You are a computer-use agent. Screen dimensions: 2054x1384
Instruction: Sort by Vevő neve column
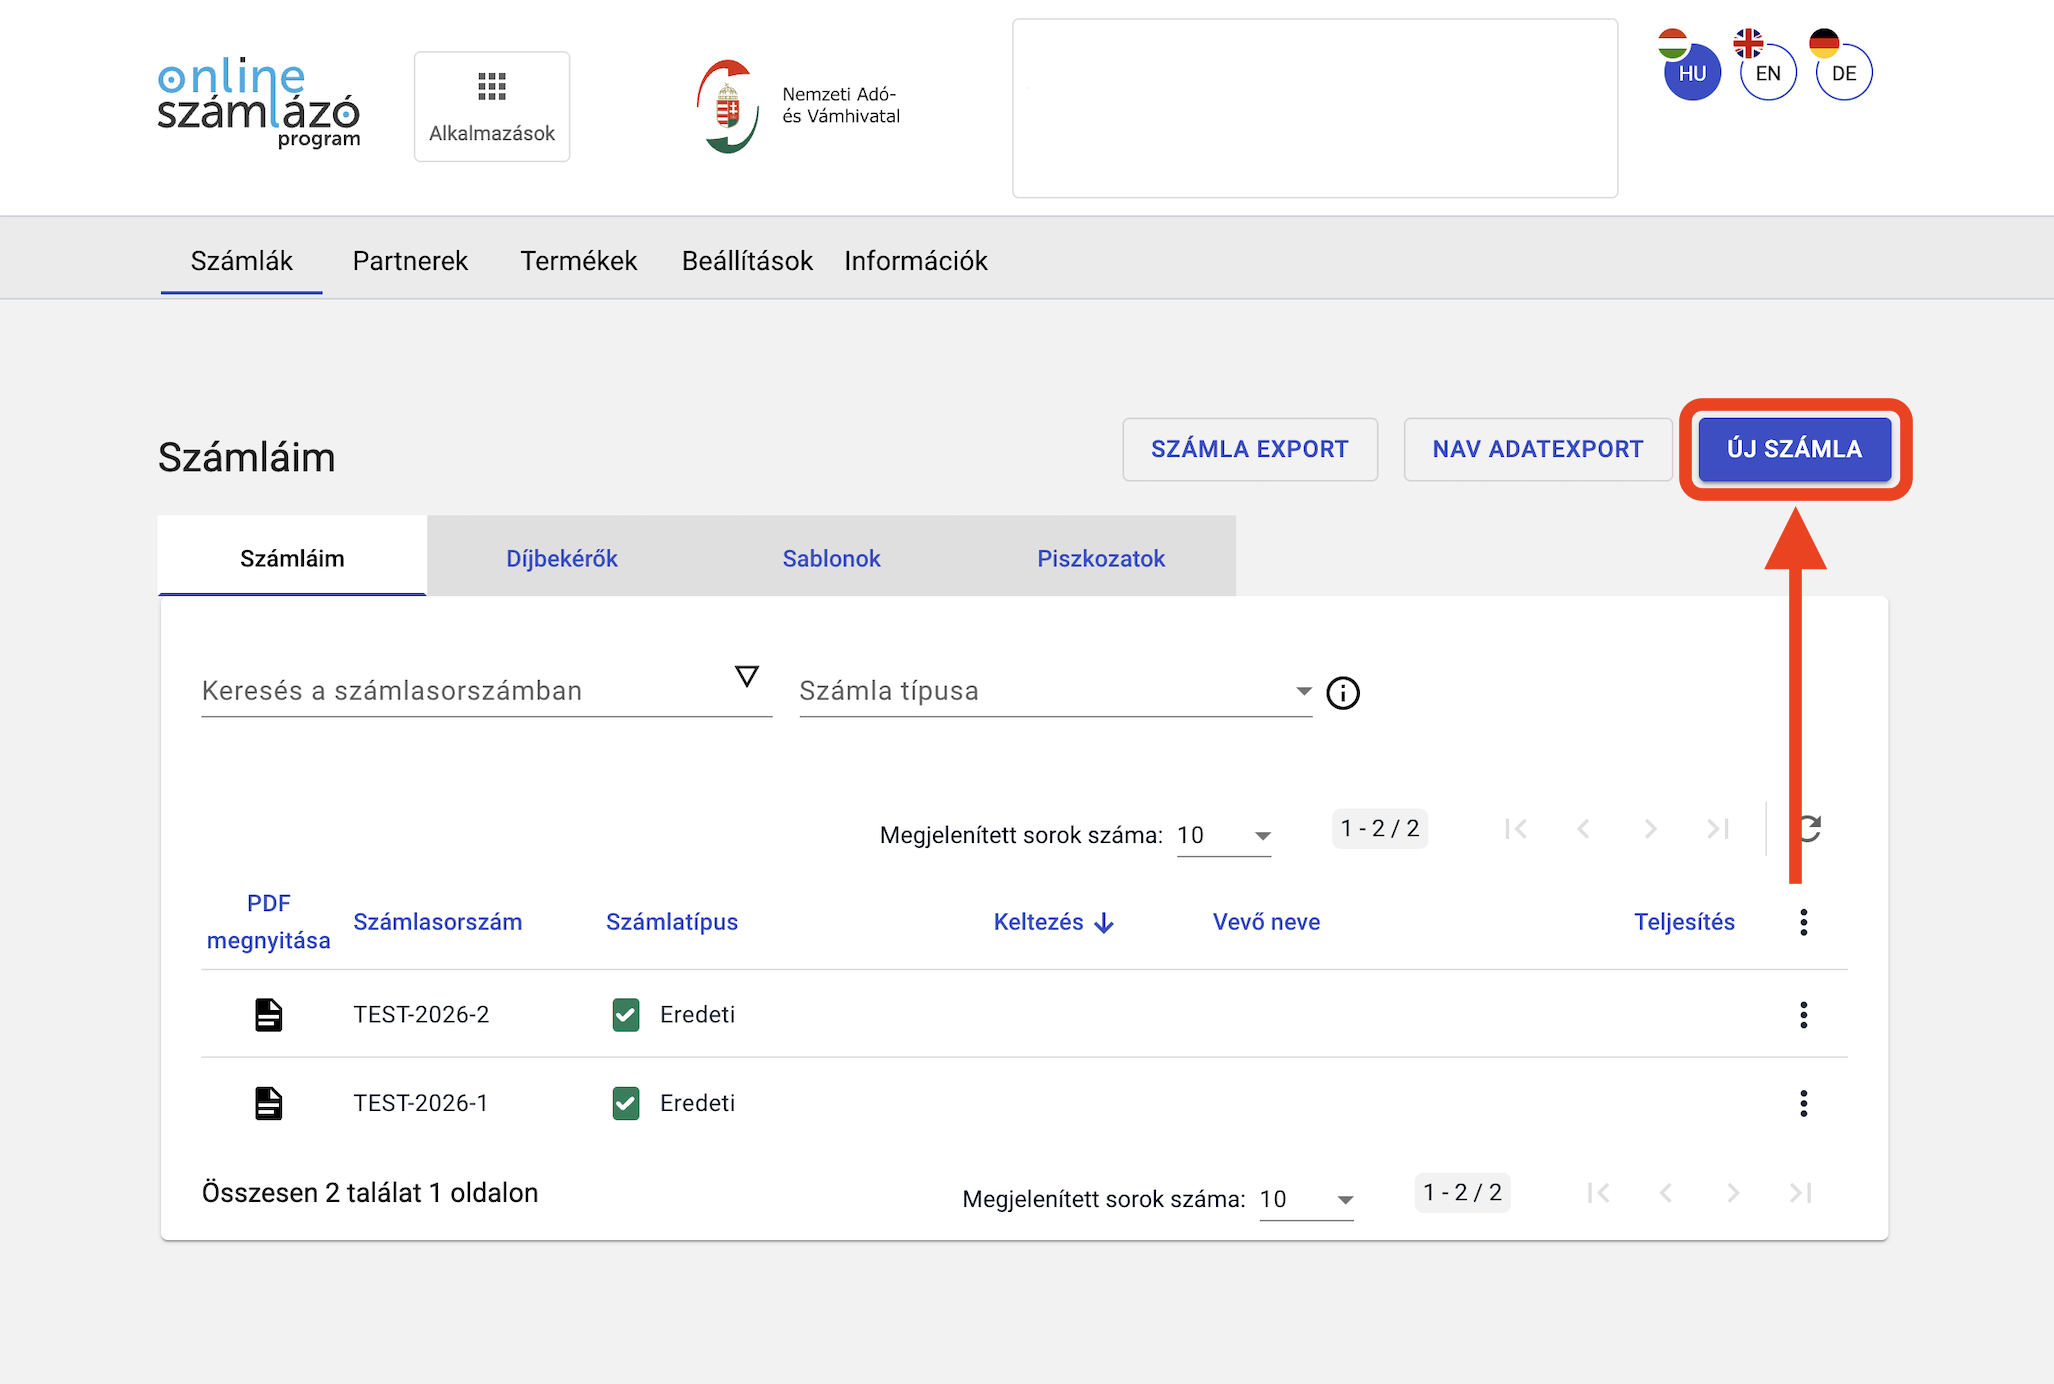click(1266, 922)
